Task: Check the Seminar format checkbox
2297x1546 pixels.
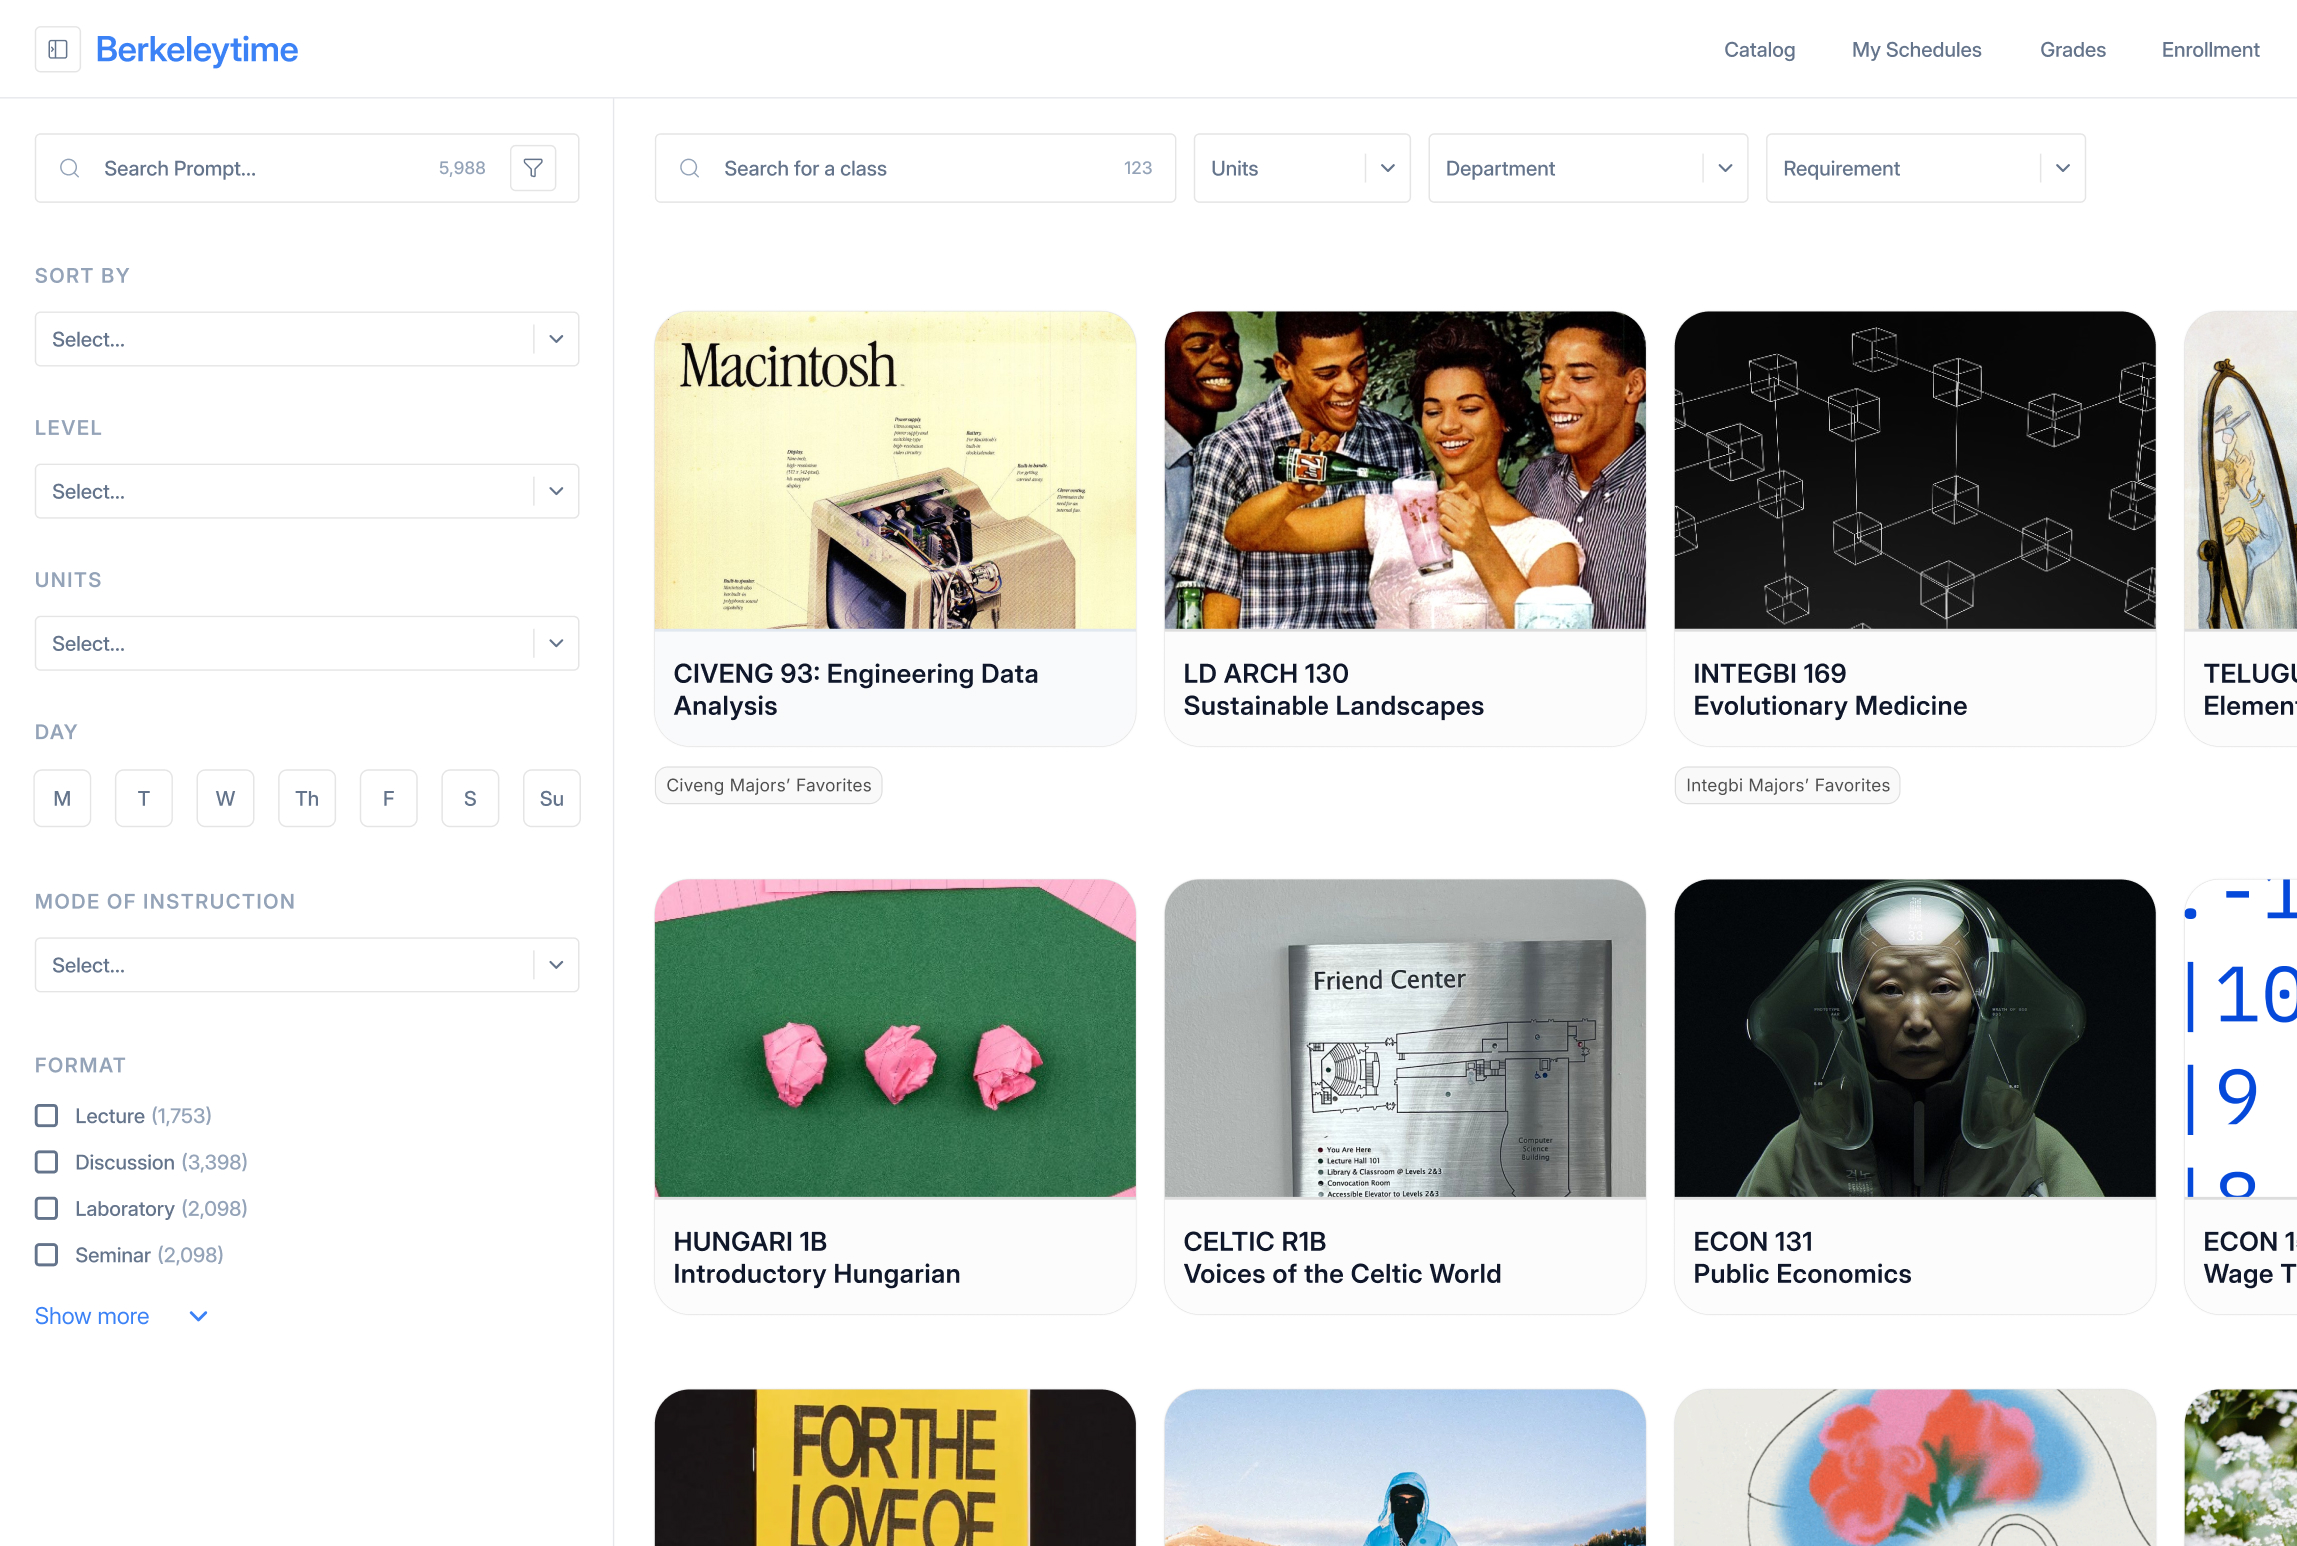Action: click(46, 1255)
